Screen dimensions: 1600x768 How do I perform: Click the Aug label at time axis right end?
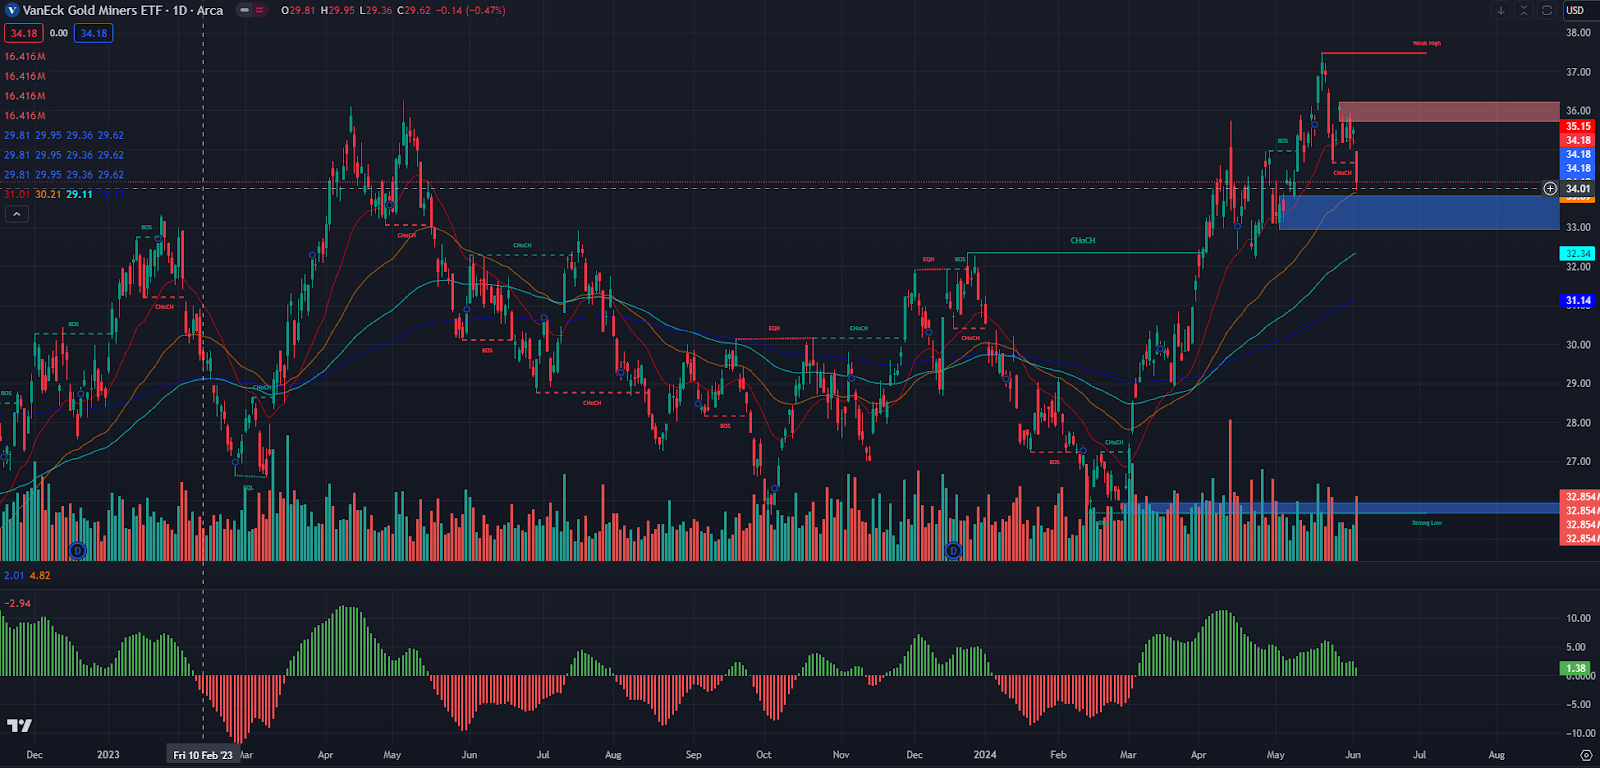point(1496,755)
